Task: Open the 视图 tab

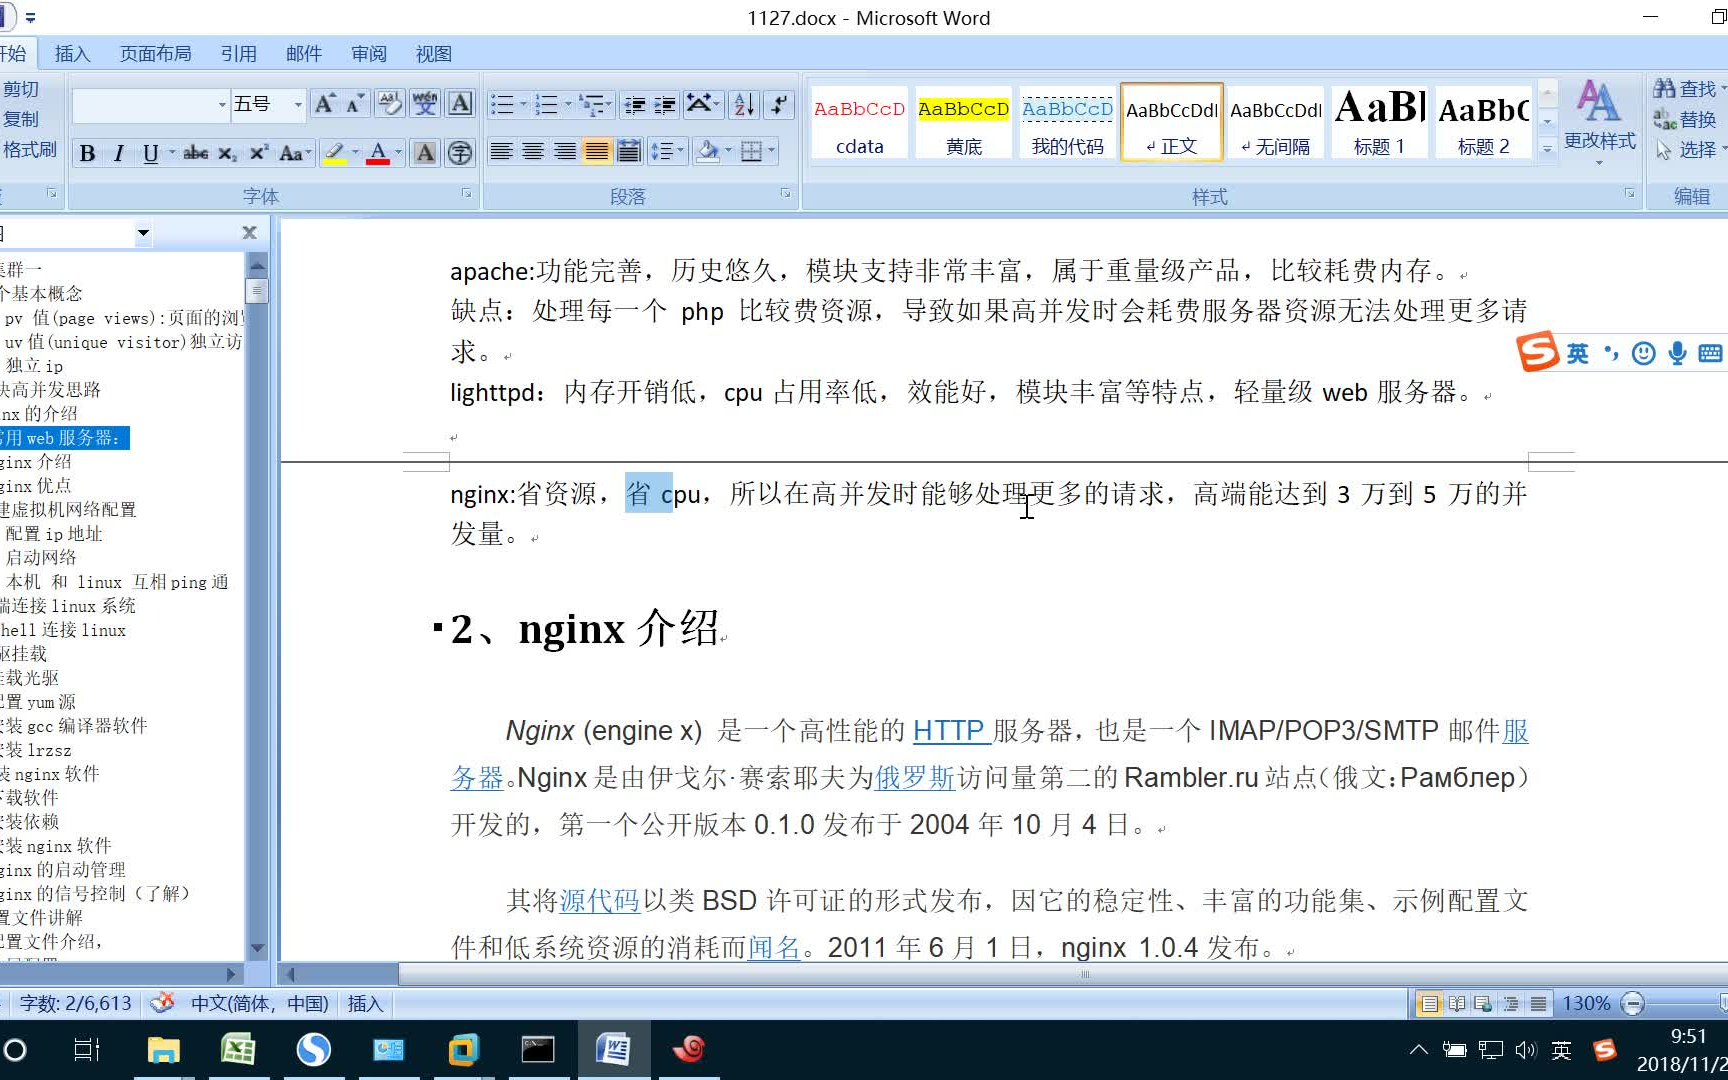Action: [x=433, y=54]
